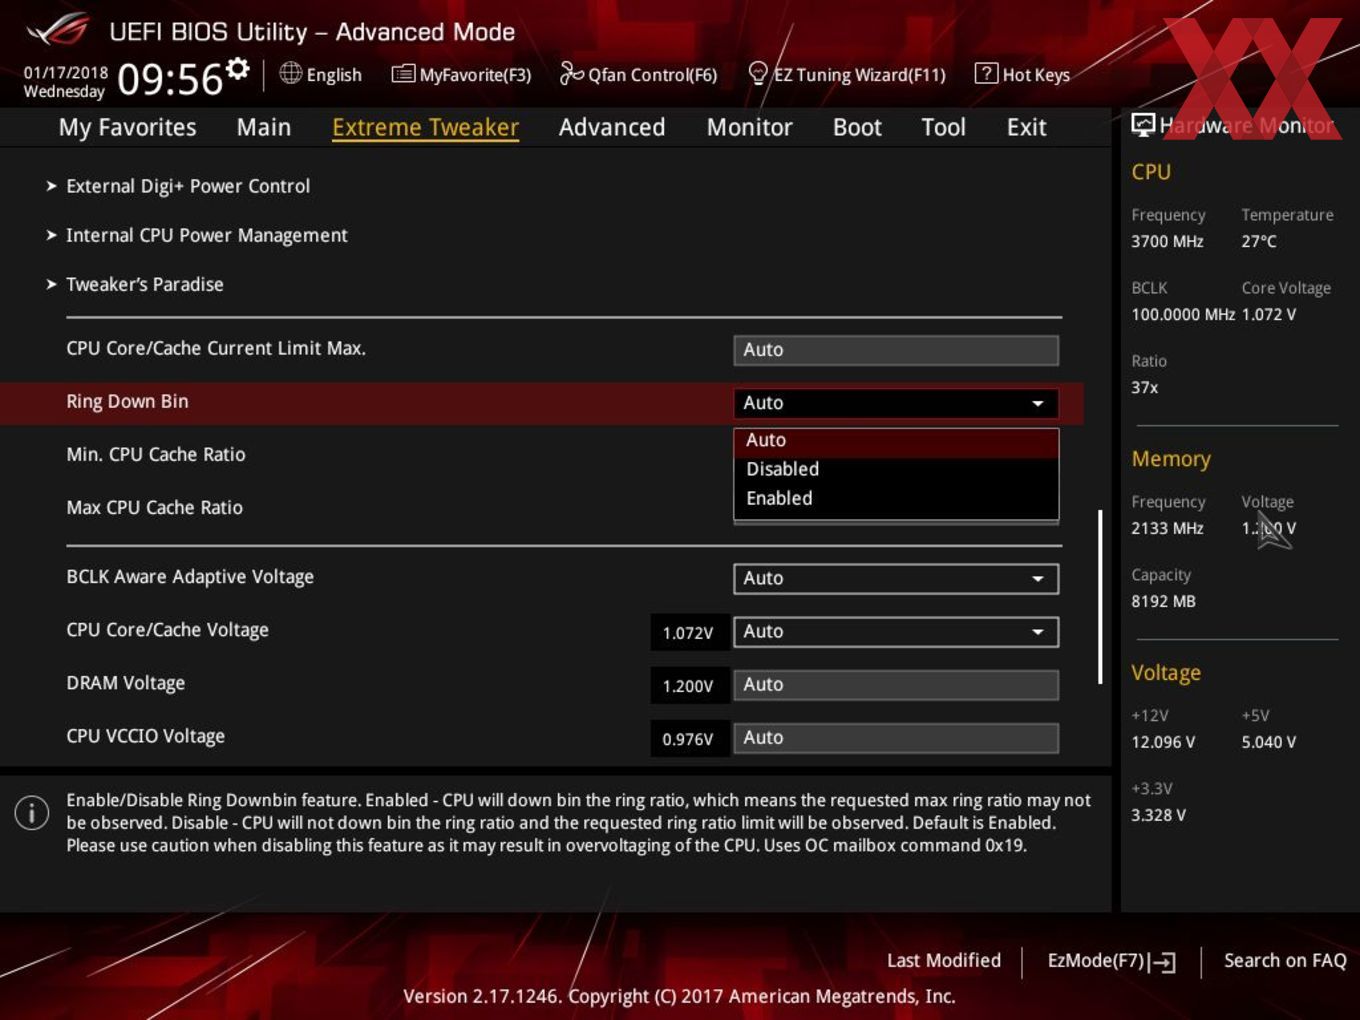Choose Enabled in Ring Down Bin list
Viewport: 1360px width, 1020px height.
coord(896,498)
